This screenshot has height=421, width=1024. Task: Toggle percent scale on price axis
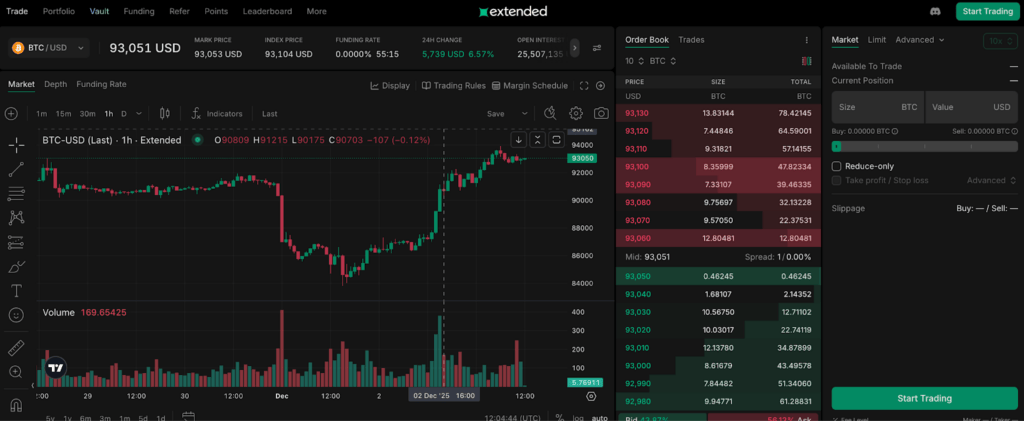pos(560,418)
